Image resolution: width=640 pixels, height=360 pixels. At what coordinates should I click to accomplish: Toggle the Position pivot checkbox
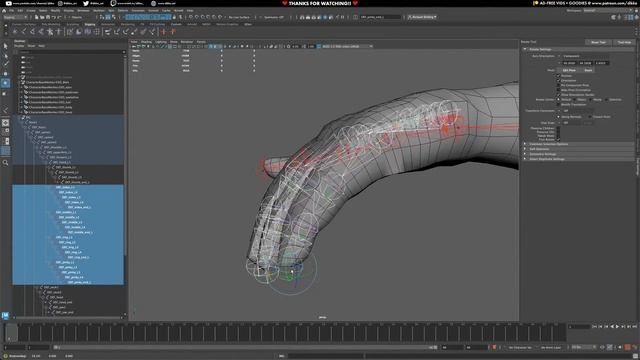pos(558,76)
